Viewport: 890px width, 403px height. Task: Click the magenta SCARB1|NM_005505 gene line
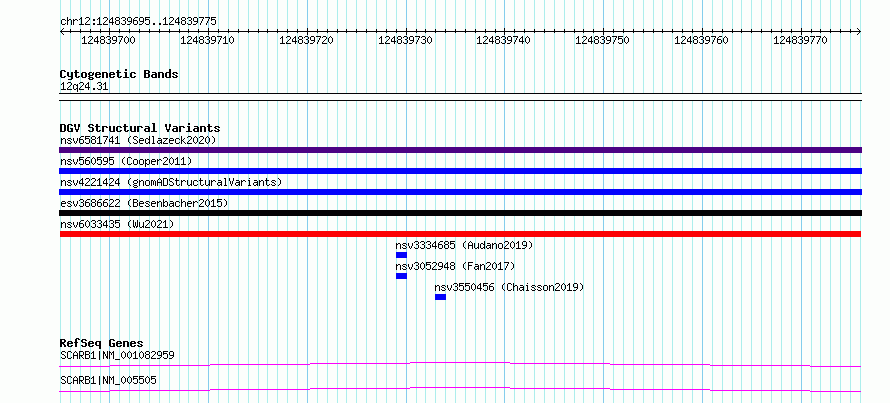(460, 389)
